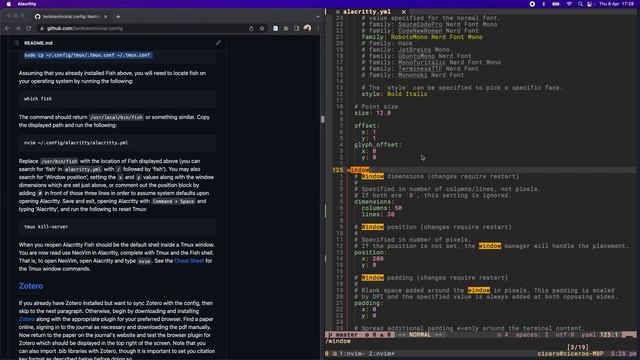Edit README.md with pencil icon

click(x=218, y=42)
